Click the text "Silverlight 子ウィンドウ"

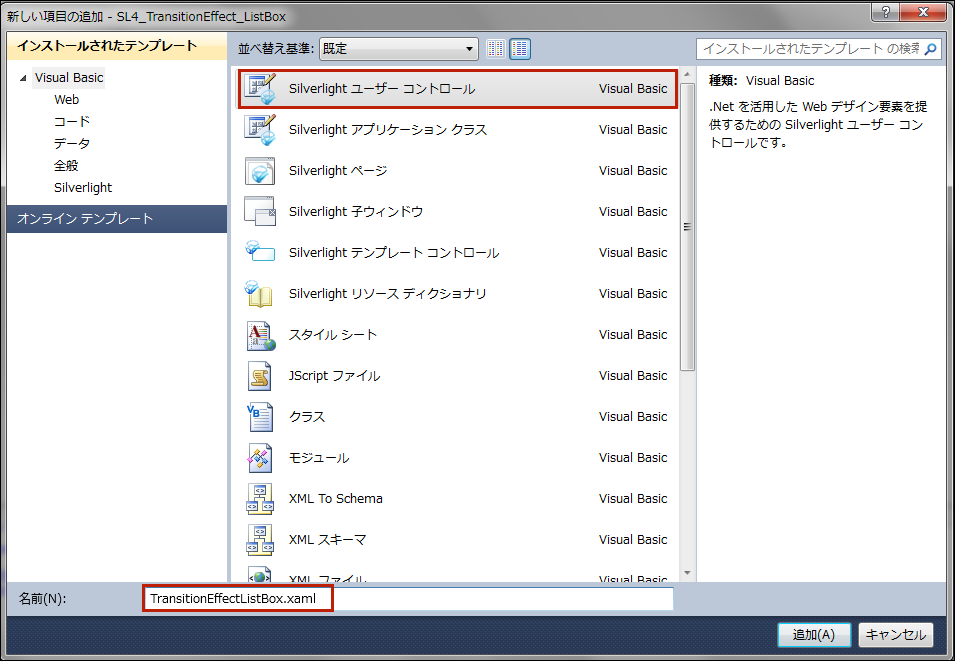point(356,211)
